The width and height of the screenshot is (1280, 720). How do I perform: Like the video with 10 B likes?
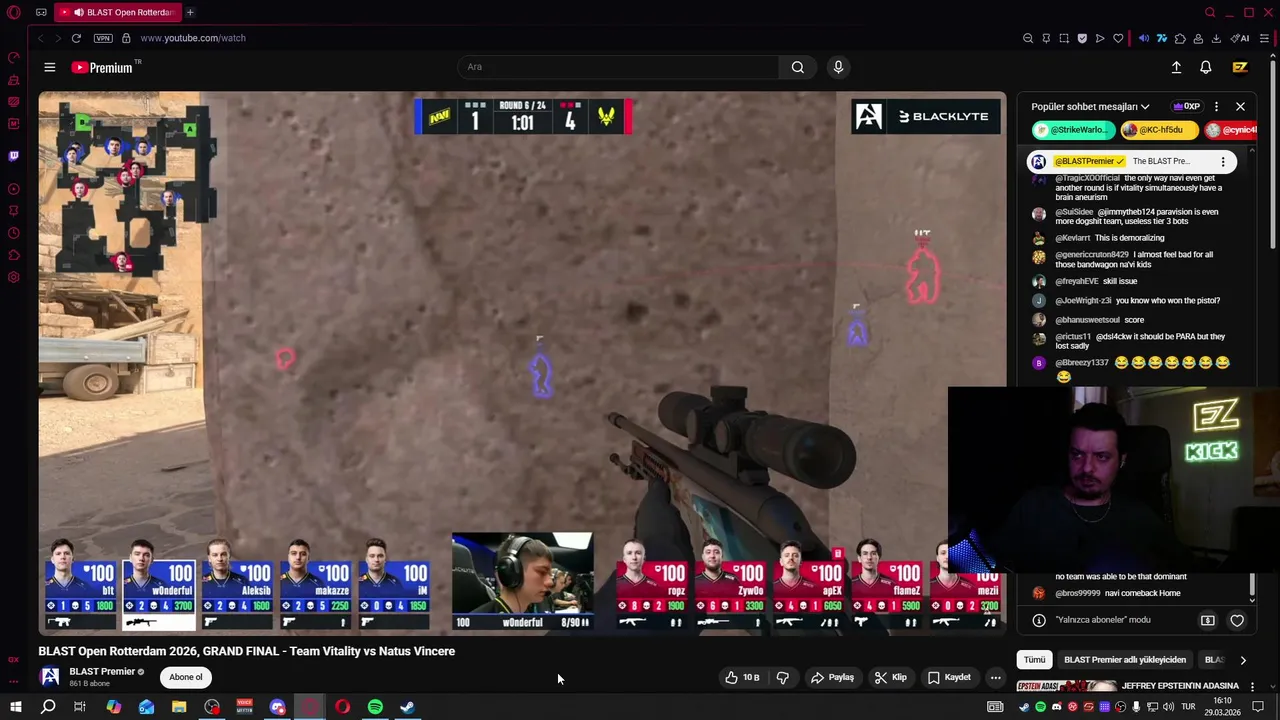(742, 678)
